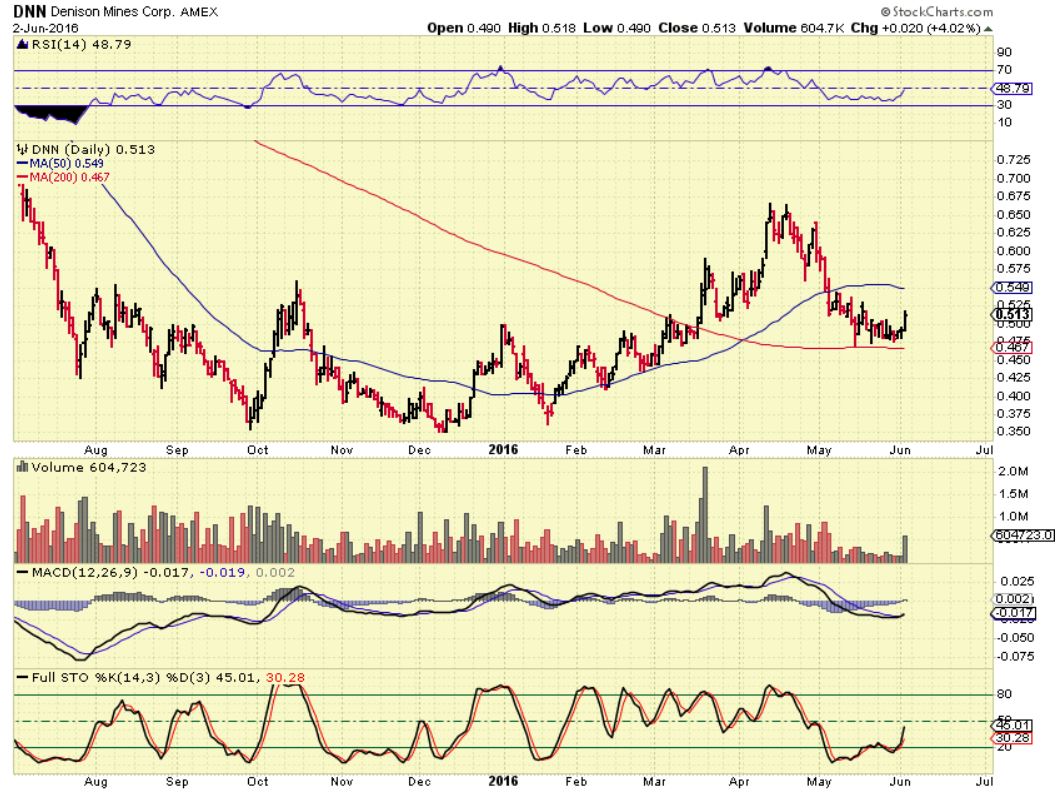Click the -0.017 MACD tag on the right axis
This screenshot has width=1059, height=796.
click(x=1012, y=614)
